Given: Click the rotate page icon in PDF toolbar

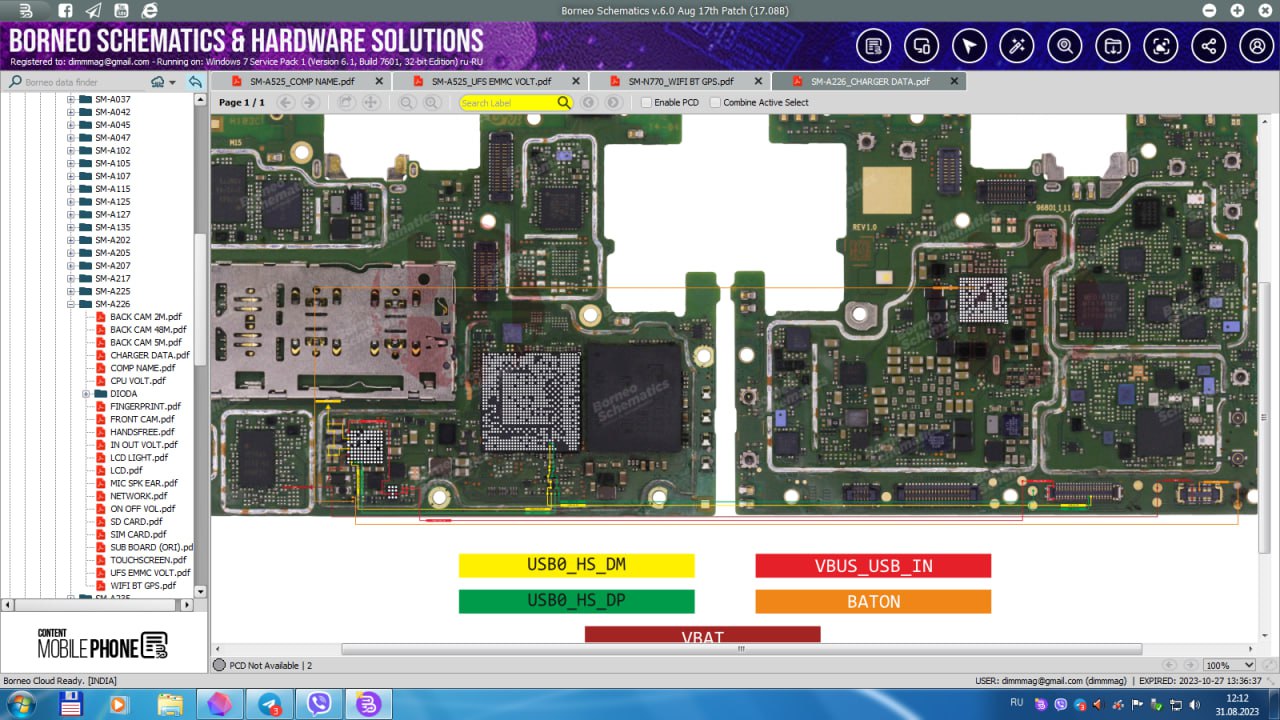Looking at the screenshot, I should tap(346, 102).
